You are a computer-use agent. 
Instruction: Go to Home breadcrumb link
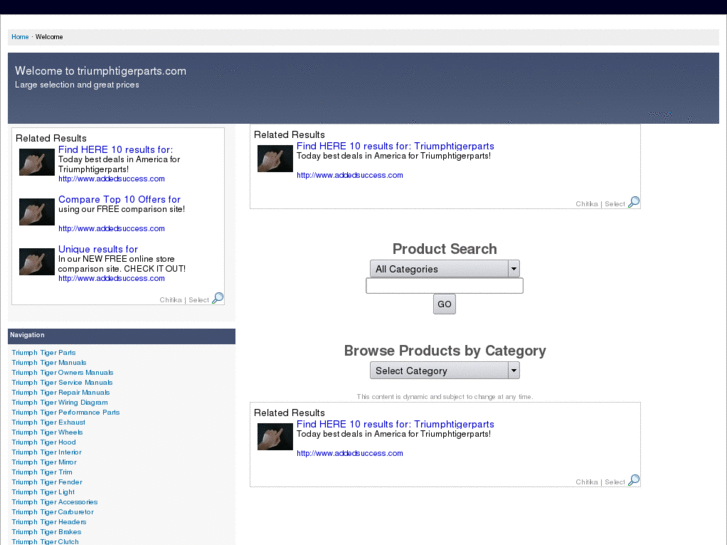point(20,37)
